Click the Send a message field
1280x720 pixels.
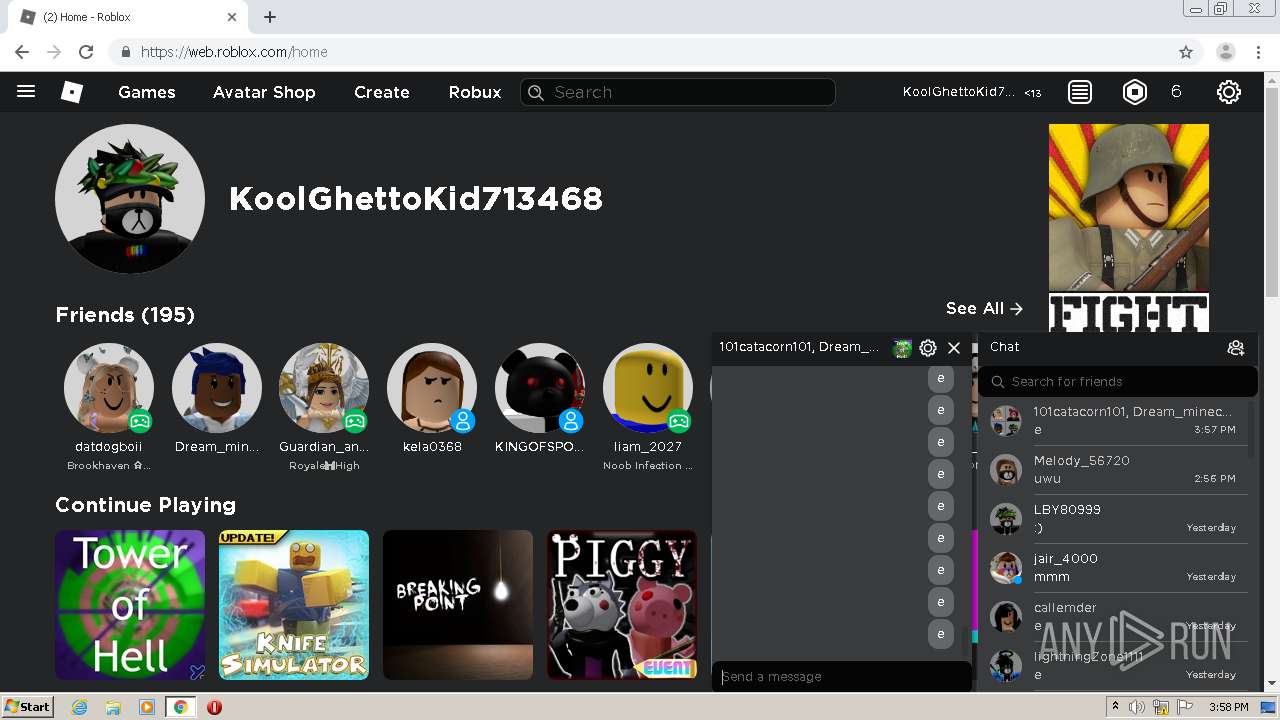click(842, 676)
